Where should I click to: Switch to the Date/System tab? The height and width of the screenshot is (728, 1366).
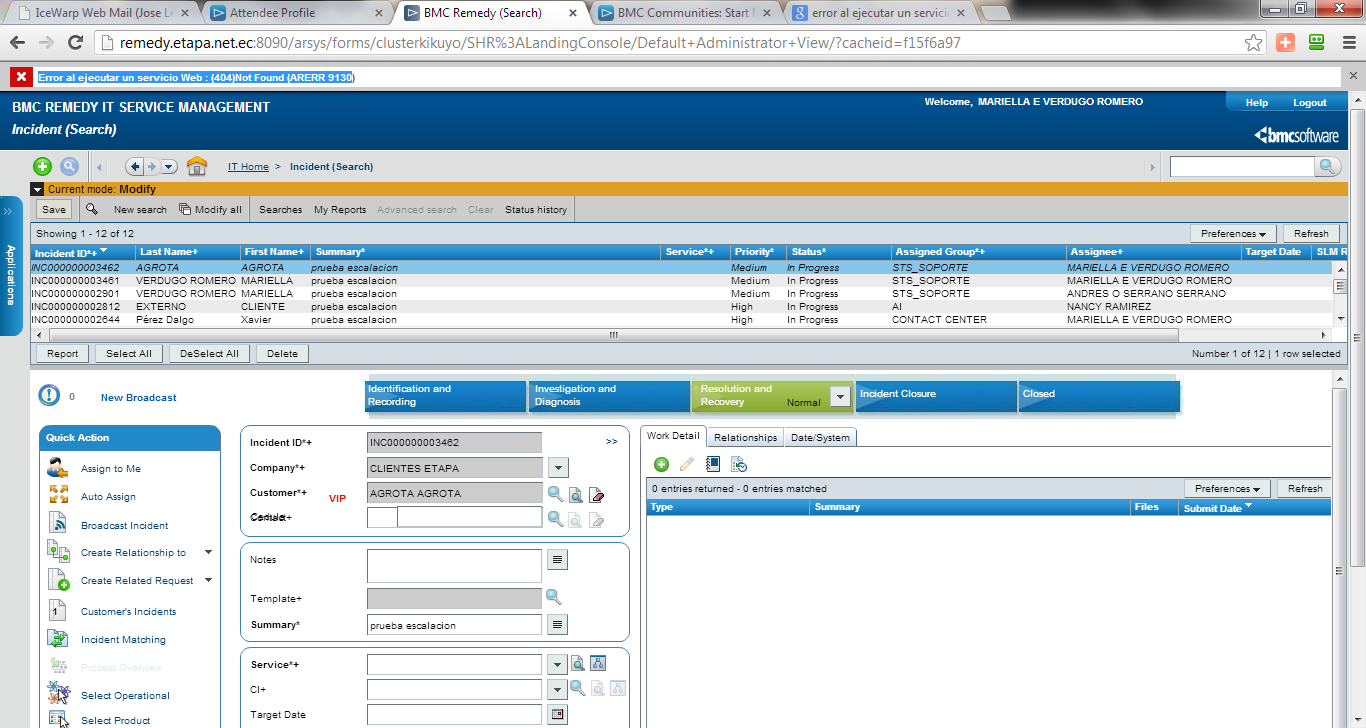tap(820, 438)
